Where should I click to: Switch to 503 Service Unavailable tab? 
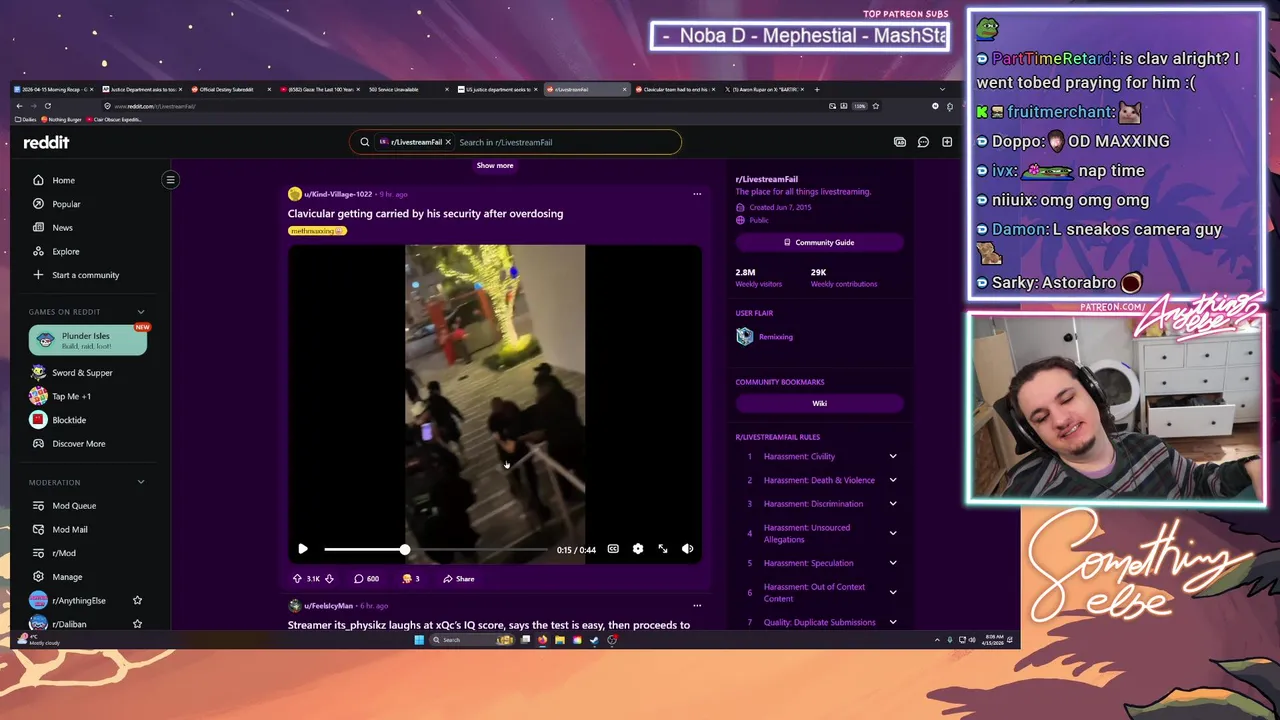pos(410,89)
